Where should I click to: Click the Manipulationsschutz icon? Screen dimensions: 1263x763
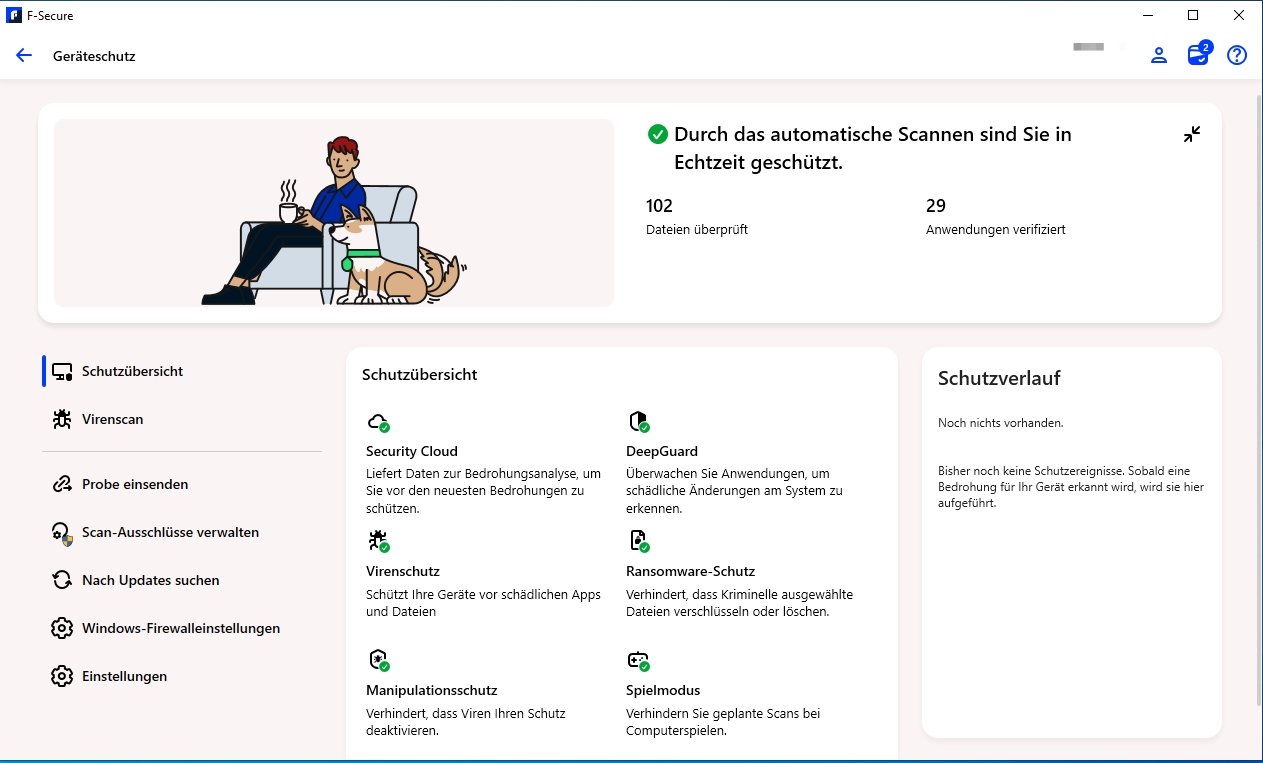tap(378, 660)
